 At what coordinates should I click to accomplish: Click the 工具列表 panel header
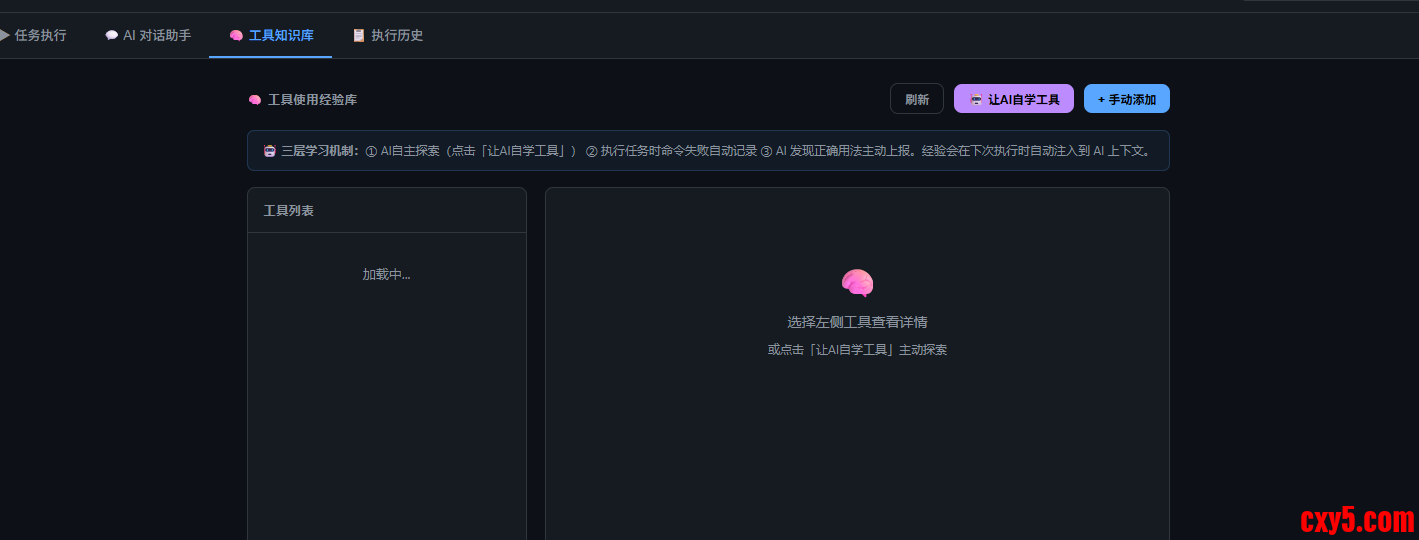(387, 211)
